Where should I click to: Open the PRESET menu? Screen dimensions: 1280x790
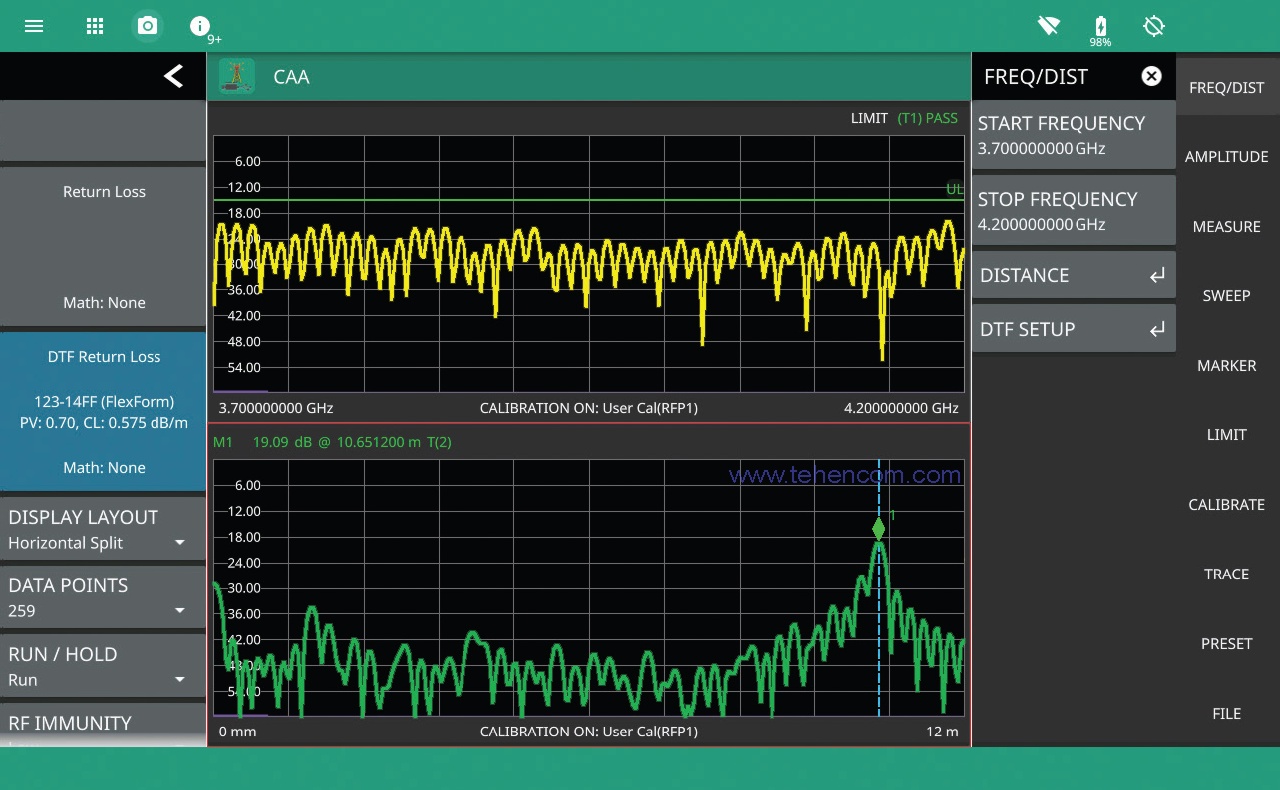point(1227,644)
